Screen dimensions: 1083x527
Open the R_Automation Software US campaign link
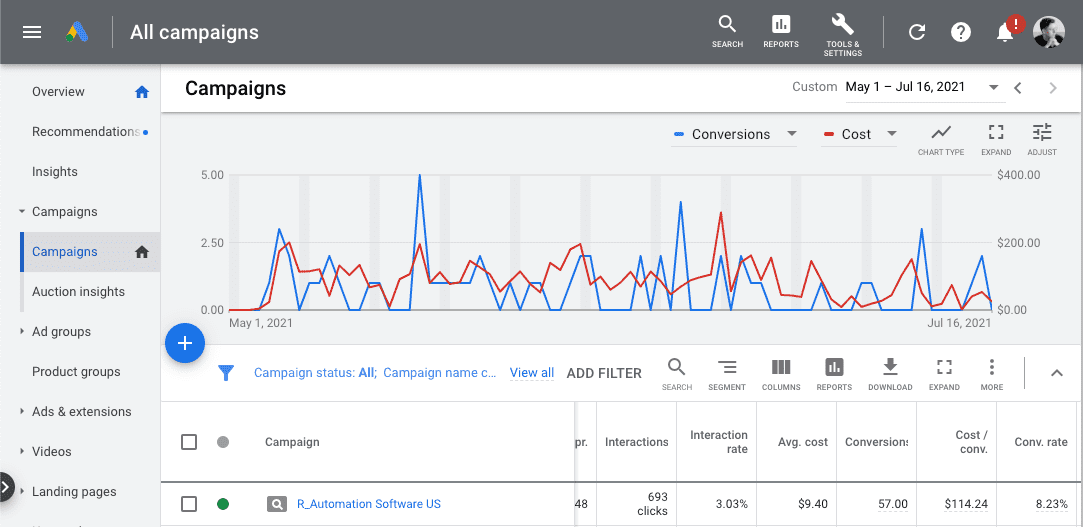(x=368, y=504)
